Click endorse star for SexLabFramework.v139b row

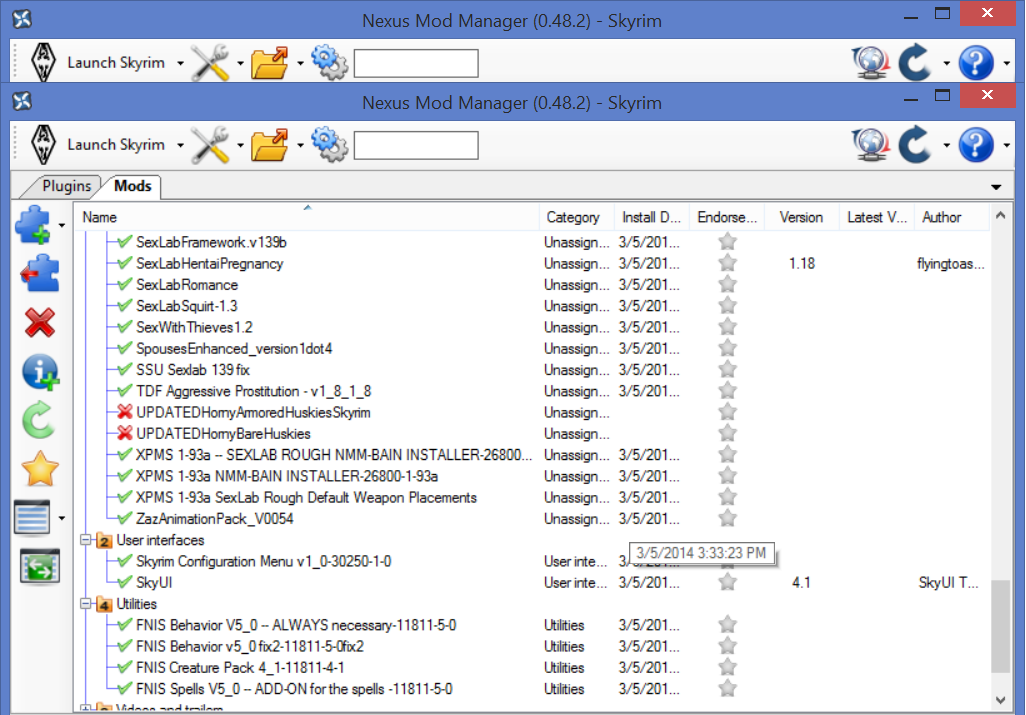coord(727,241)
